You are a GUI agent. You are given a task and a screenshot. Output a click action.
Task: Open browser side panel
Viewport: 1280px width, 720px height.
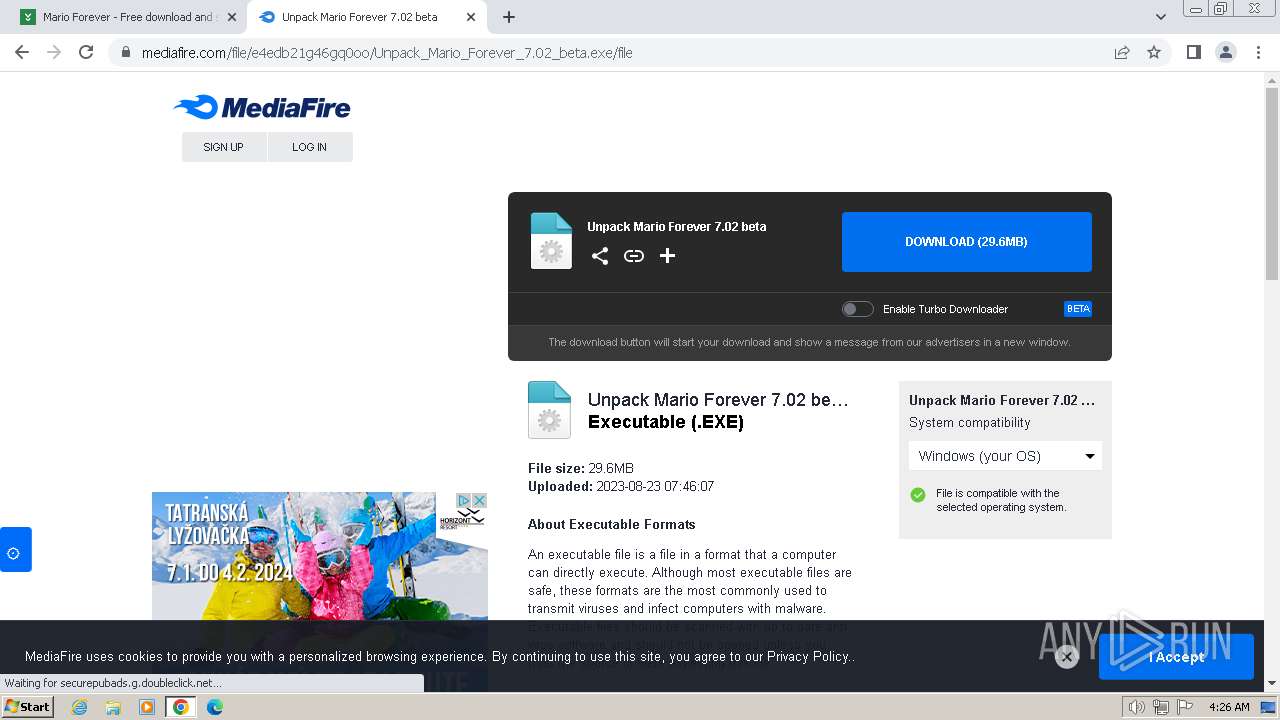coord(1193,52)
